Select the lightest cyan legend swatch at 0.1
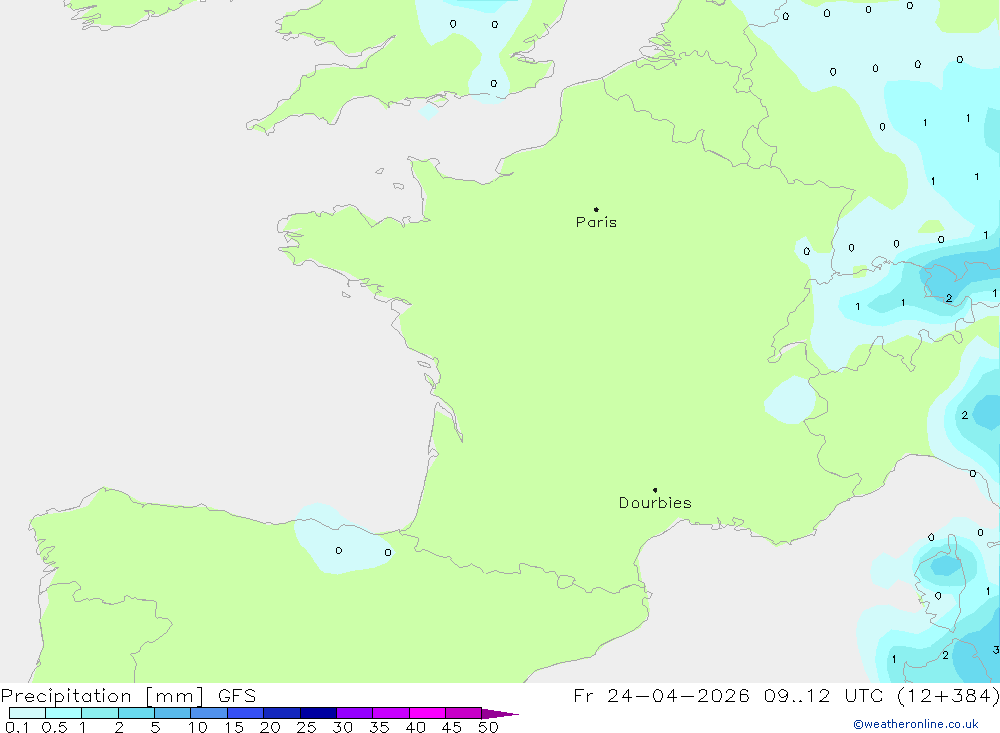The height and width of the screenshot is (733, 1000). tap(27, 713)
